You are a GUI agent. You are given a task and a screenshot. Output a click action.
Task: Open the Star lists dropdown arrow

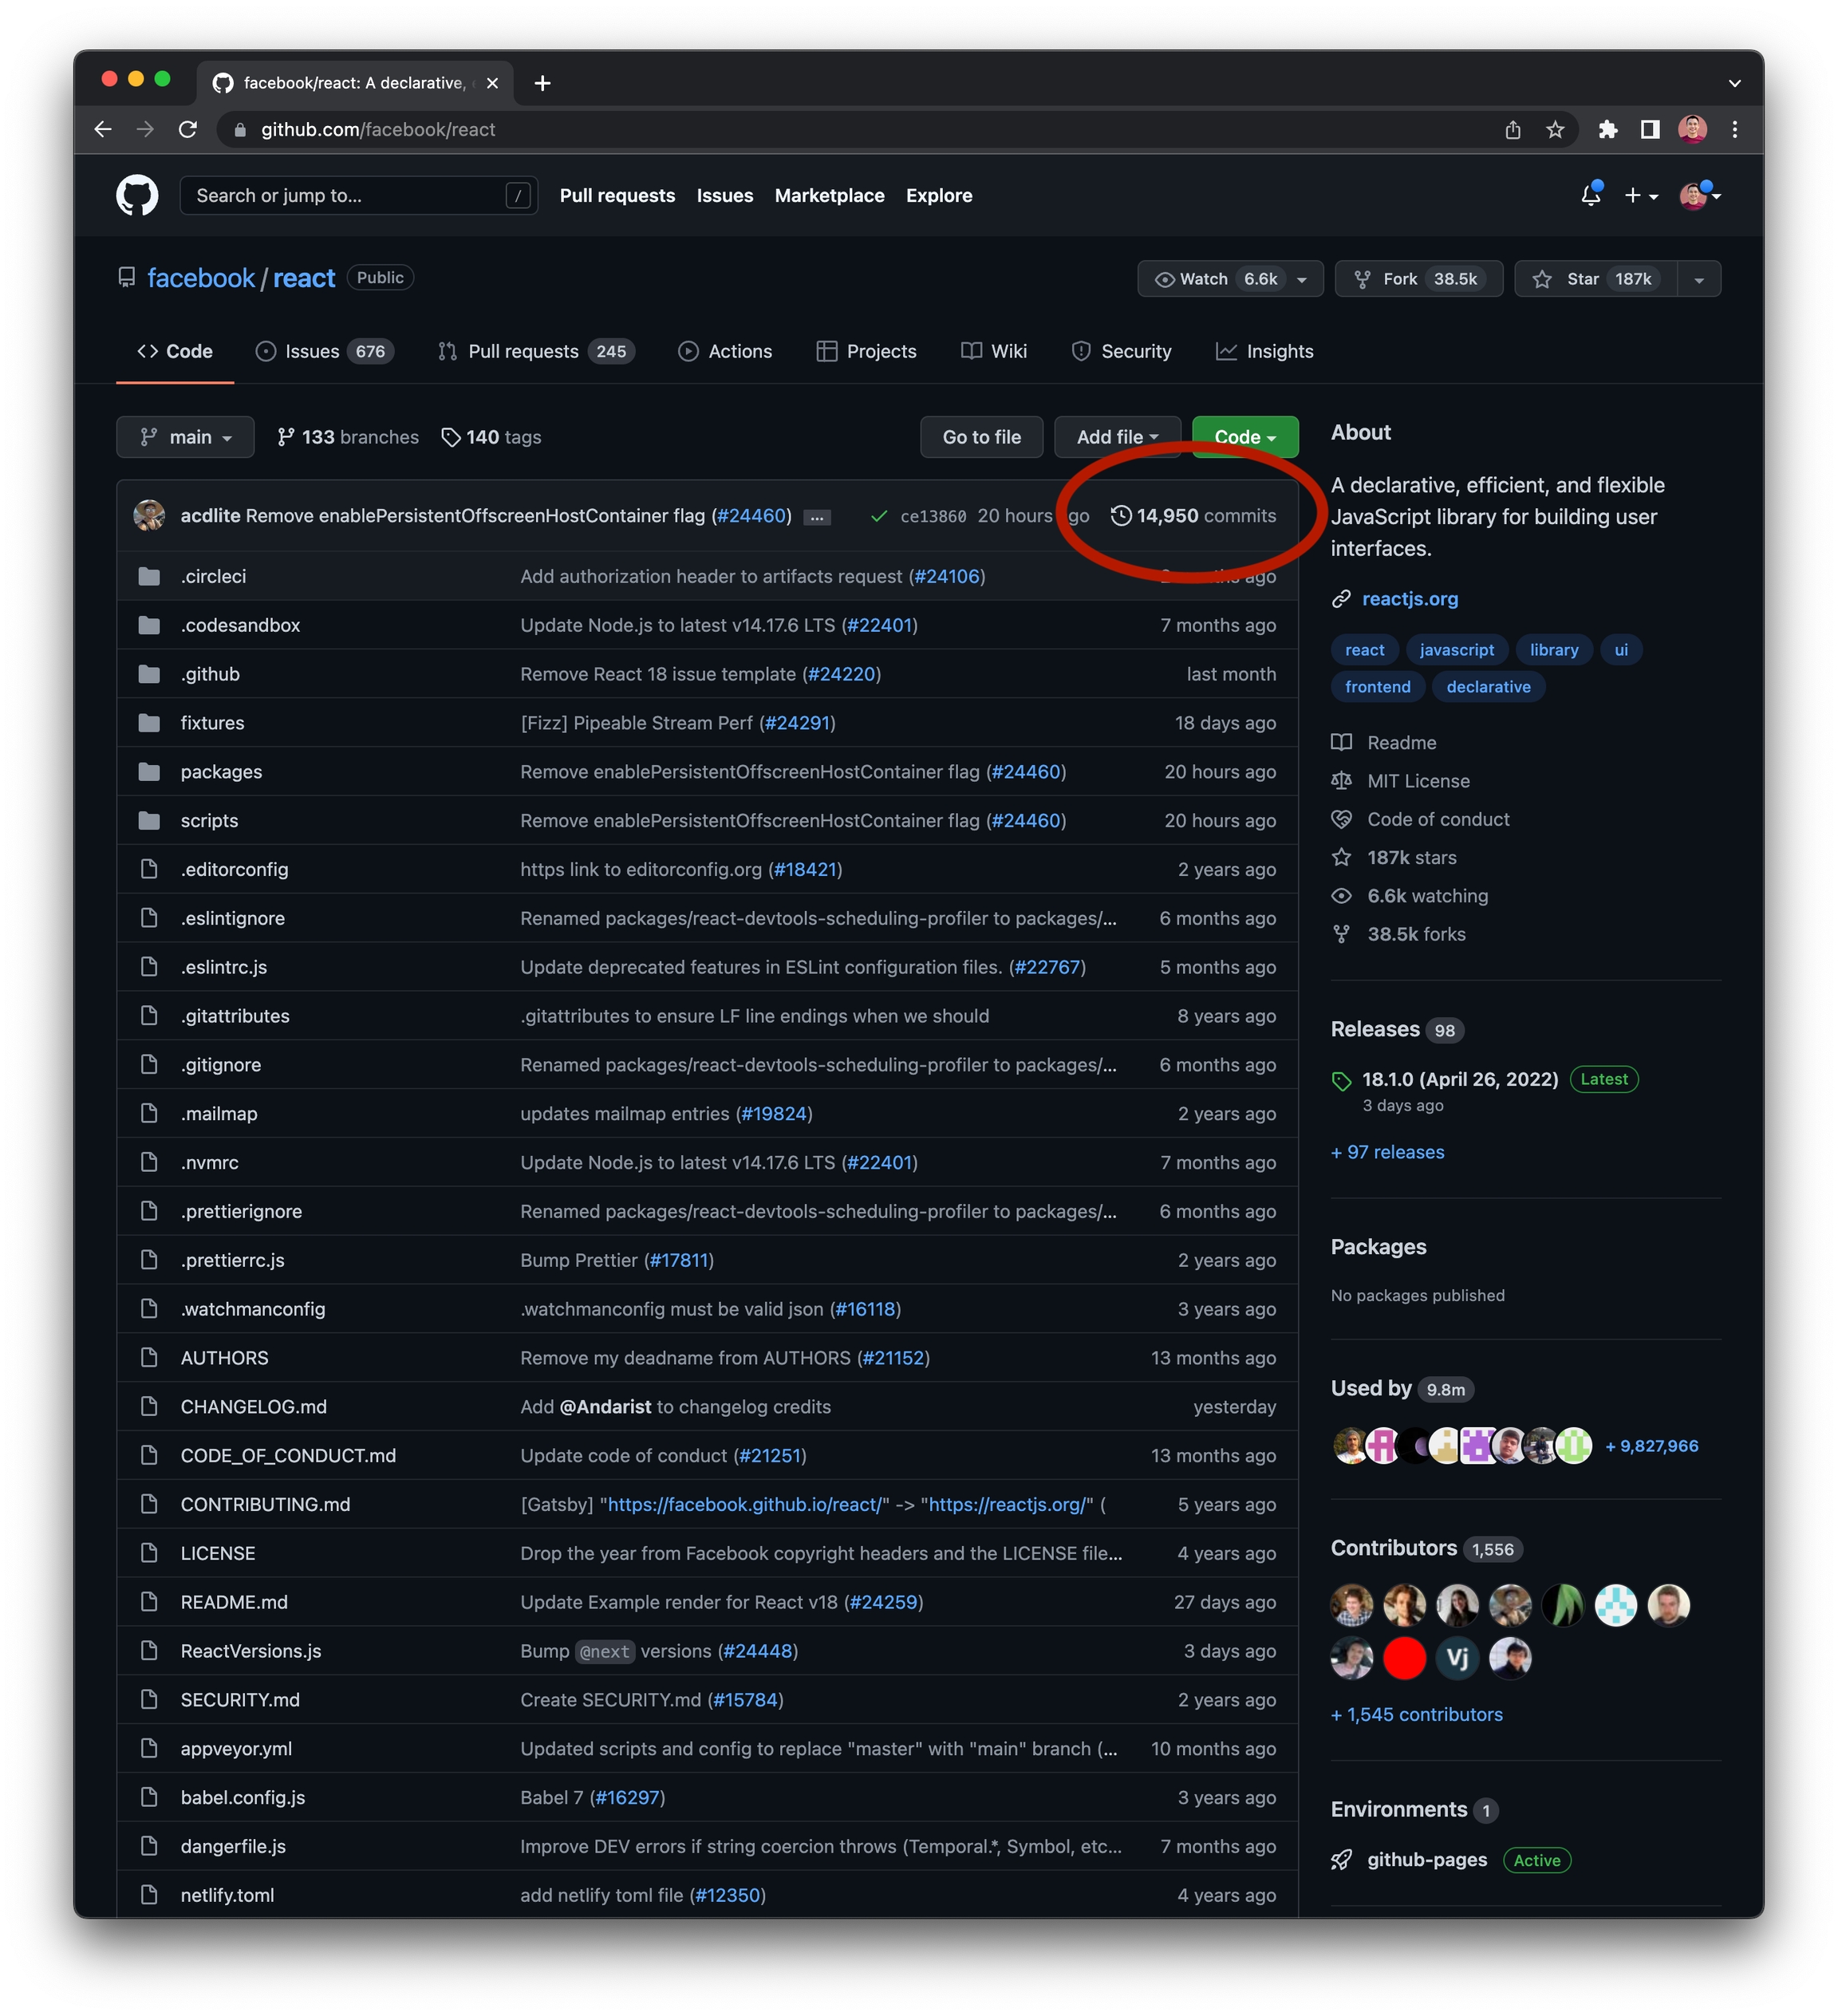click(x=1699, y=279)
